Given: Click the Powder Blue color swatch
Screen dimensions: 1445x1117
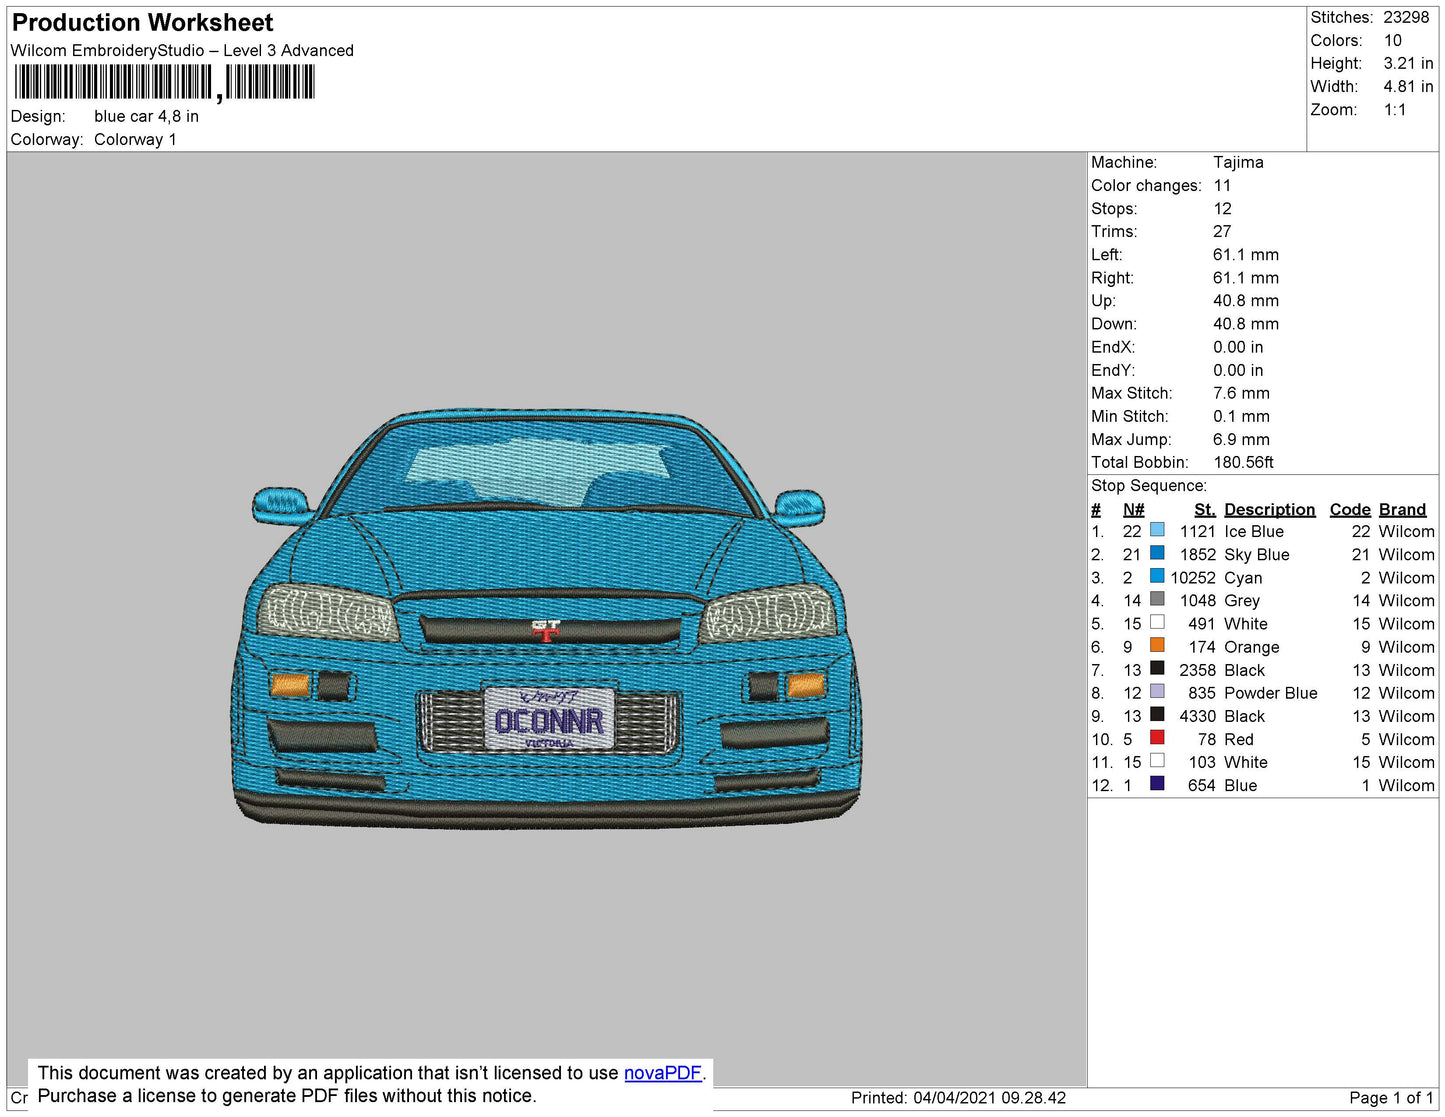Looking at the screenshot, I should point(1157,691).
